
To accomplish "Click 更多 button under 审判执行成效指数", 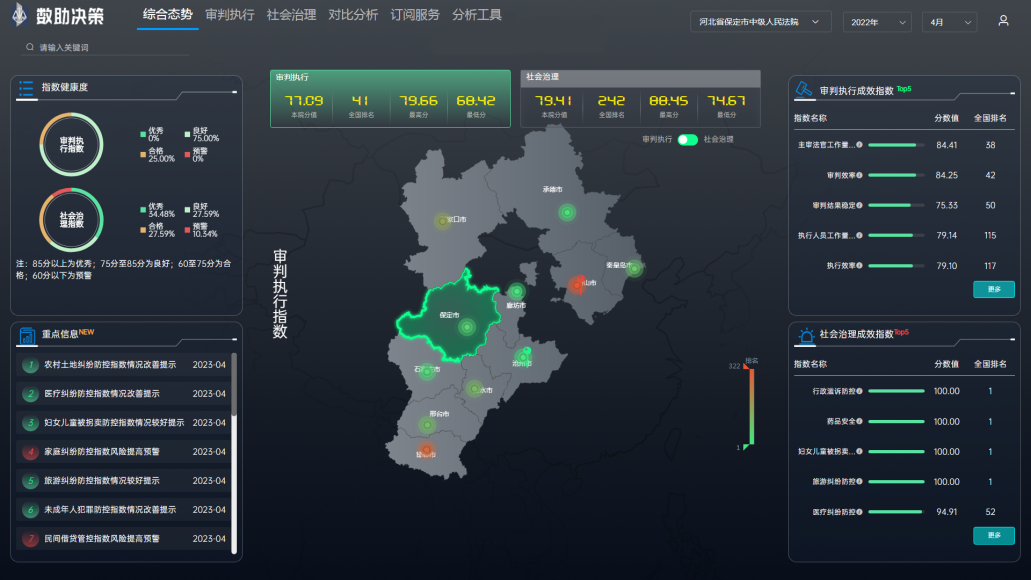I will pyautogui.click(x=993, y=290).
